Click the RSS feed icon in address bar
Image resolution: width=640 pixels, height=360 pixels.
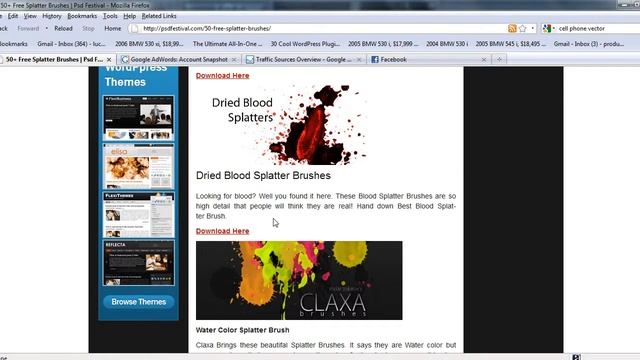[x=512, y=28]
